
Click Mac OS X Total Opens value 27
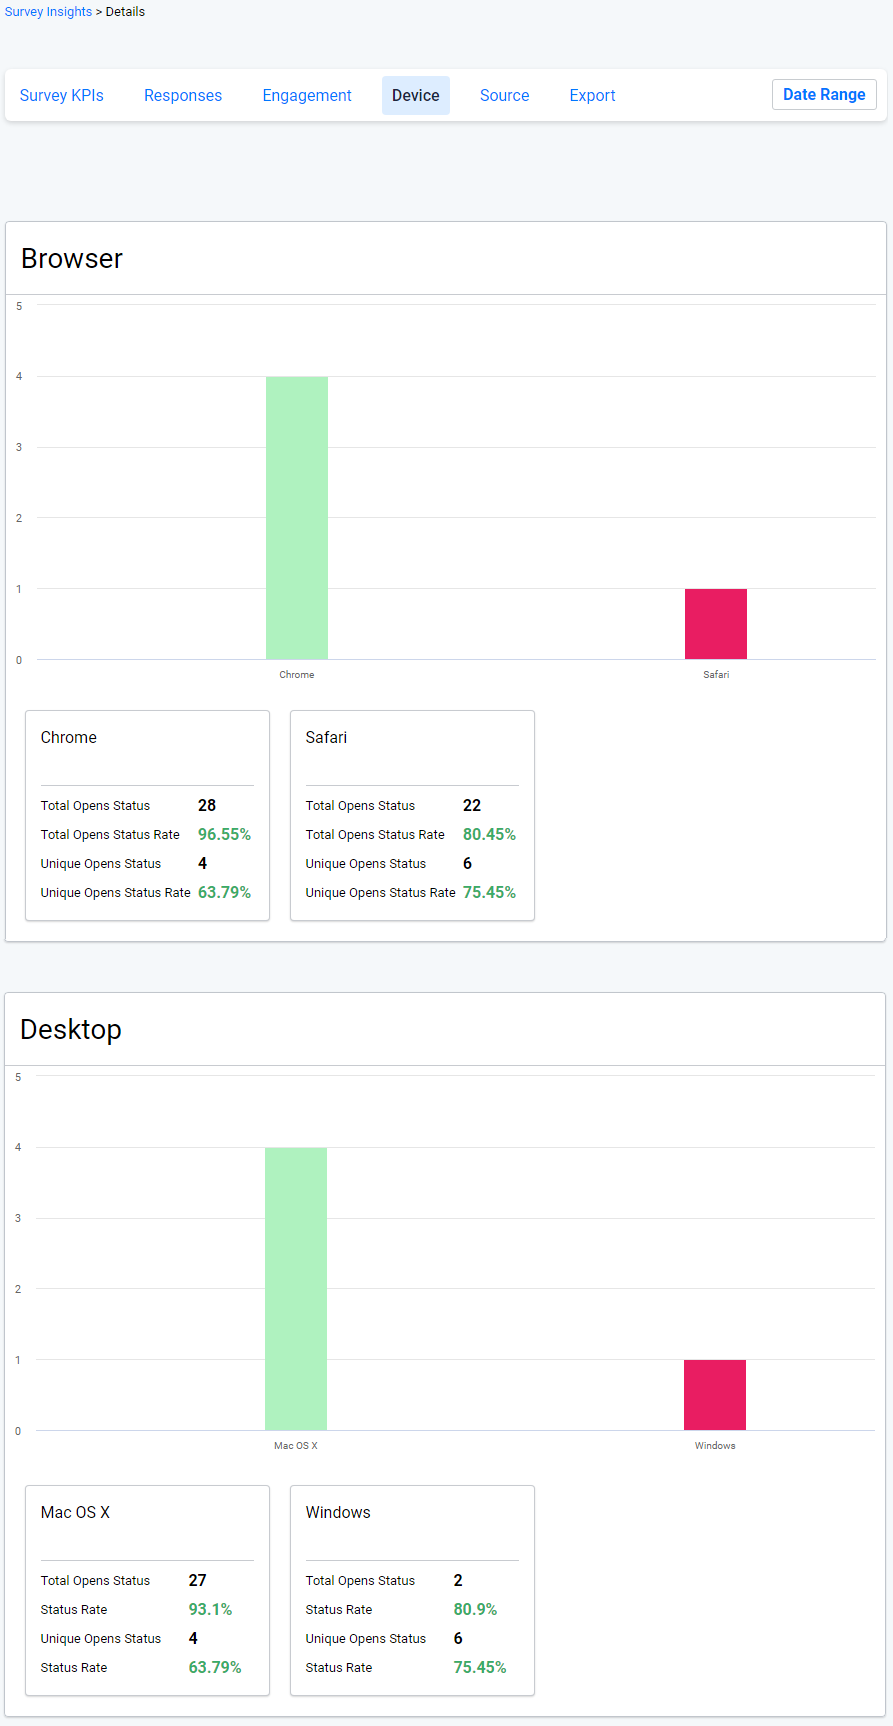click(x=198, y=1581)
